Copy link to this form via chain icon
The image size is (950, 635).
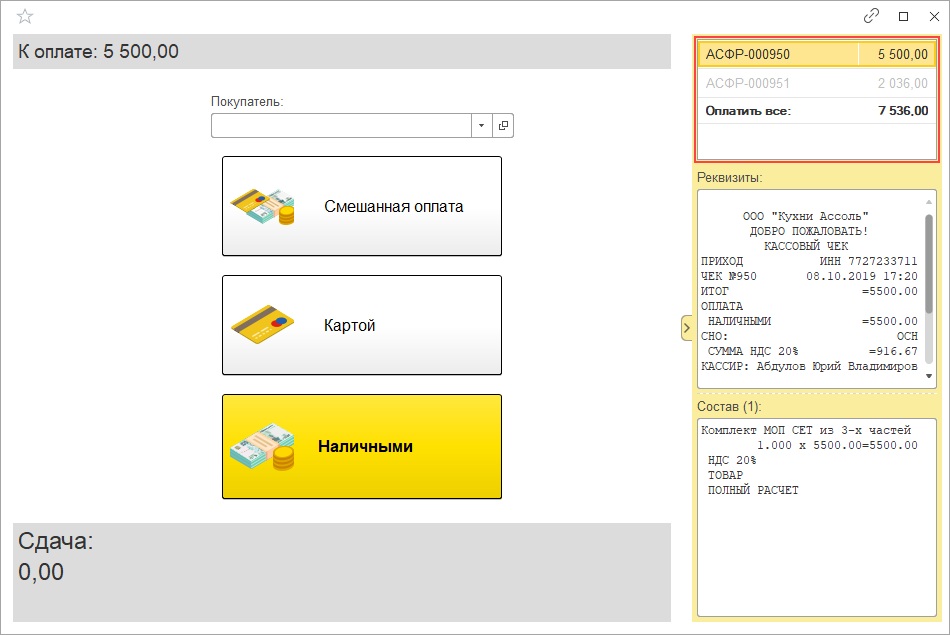tap(871, 16)
